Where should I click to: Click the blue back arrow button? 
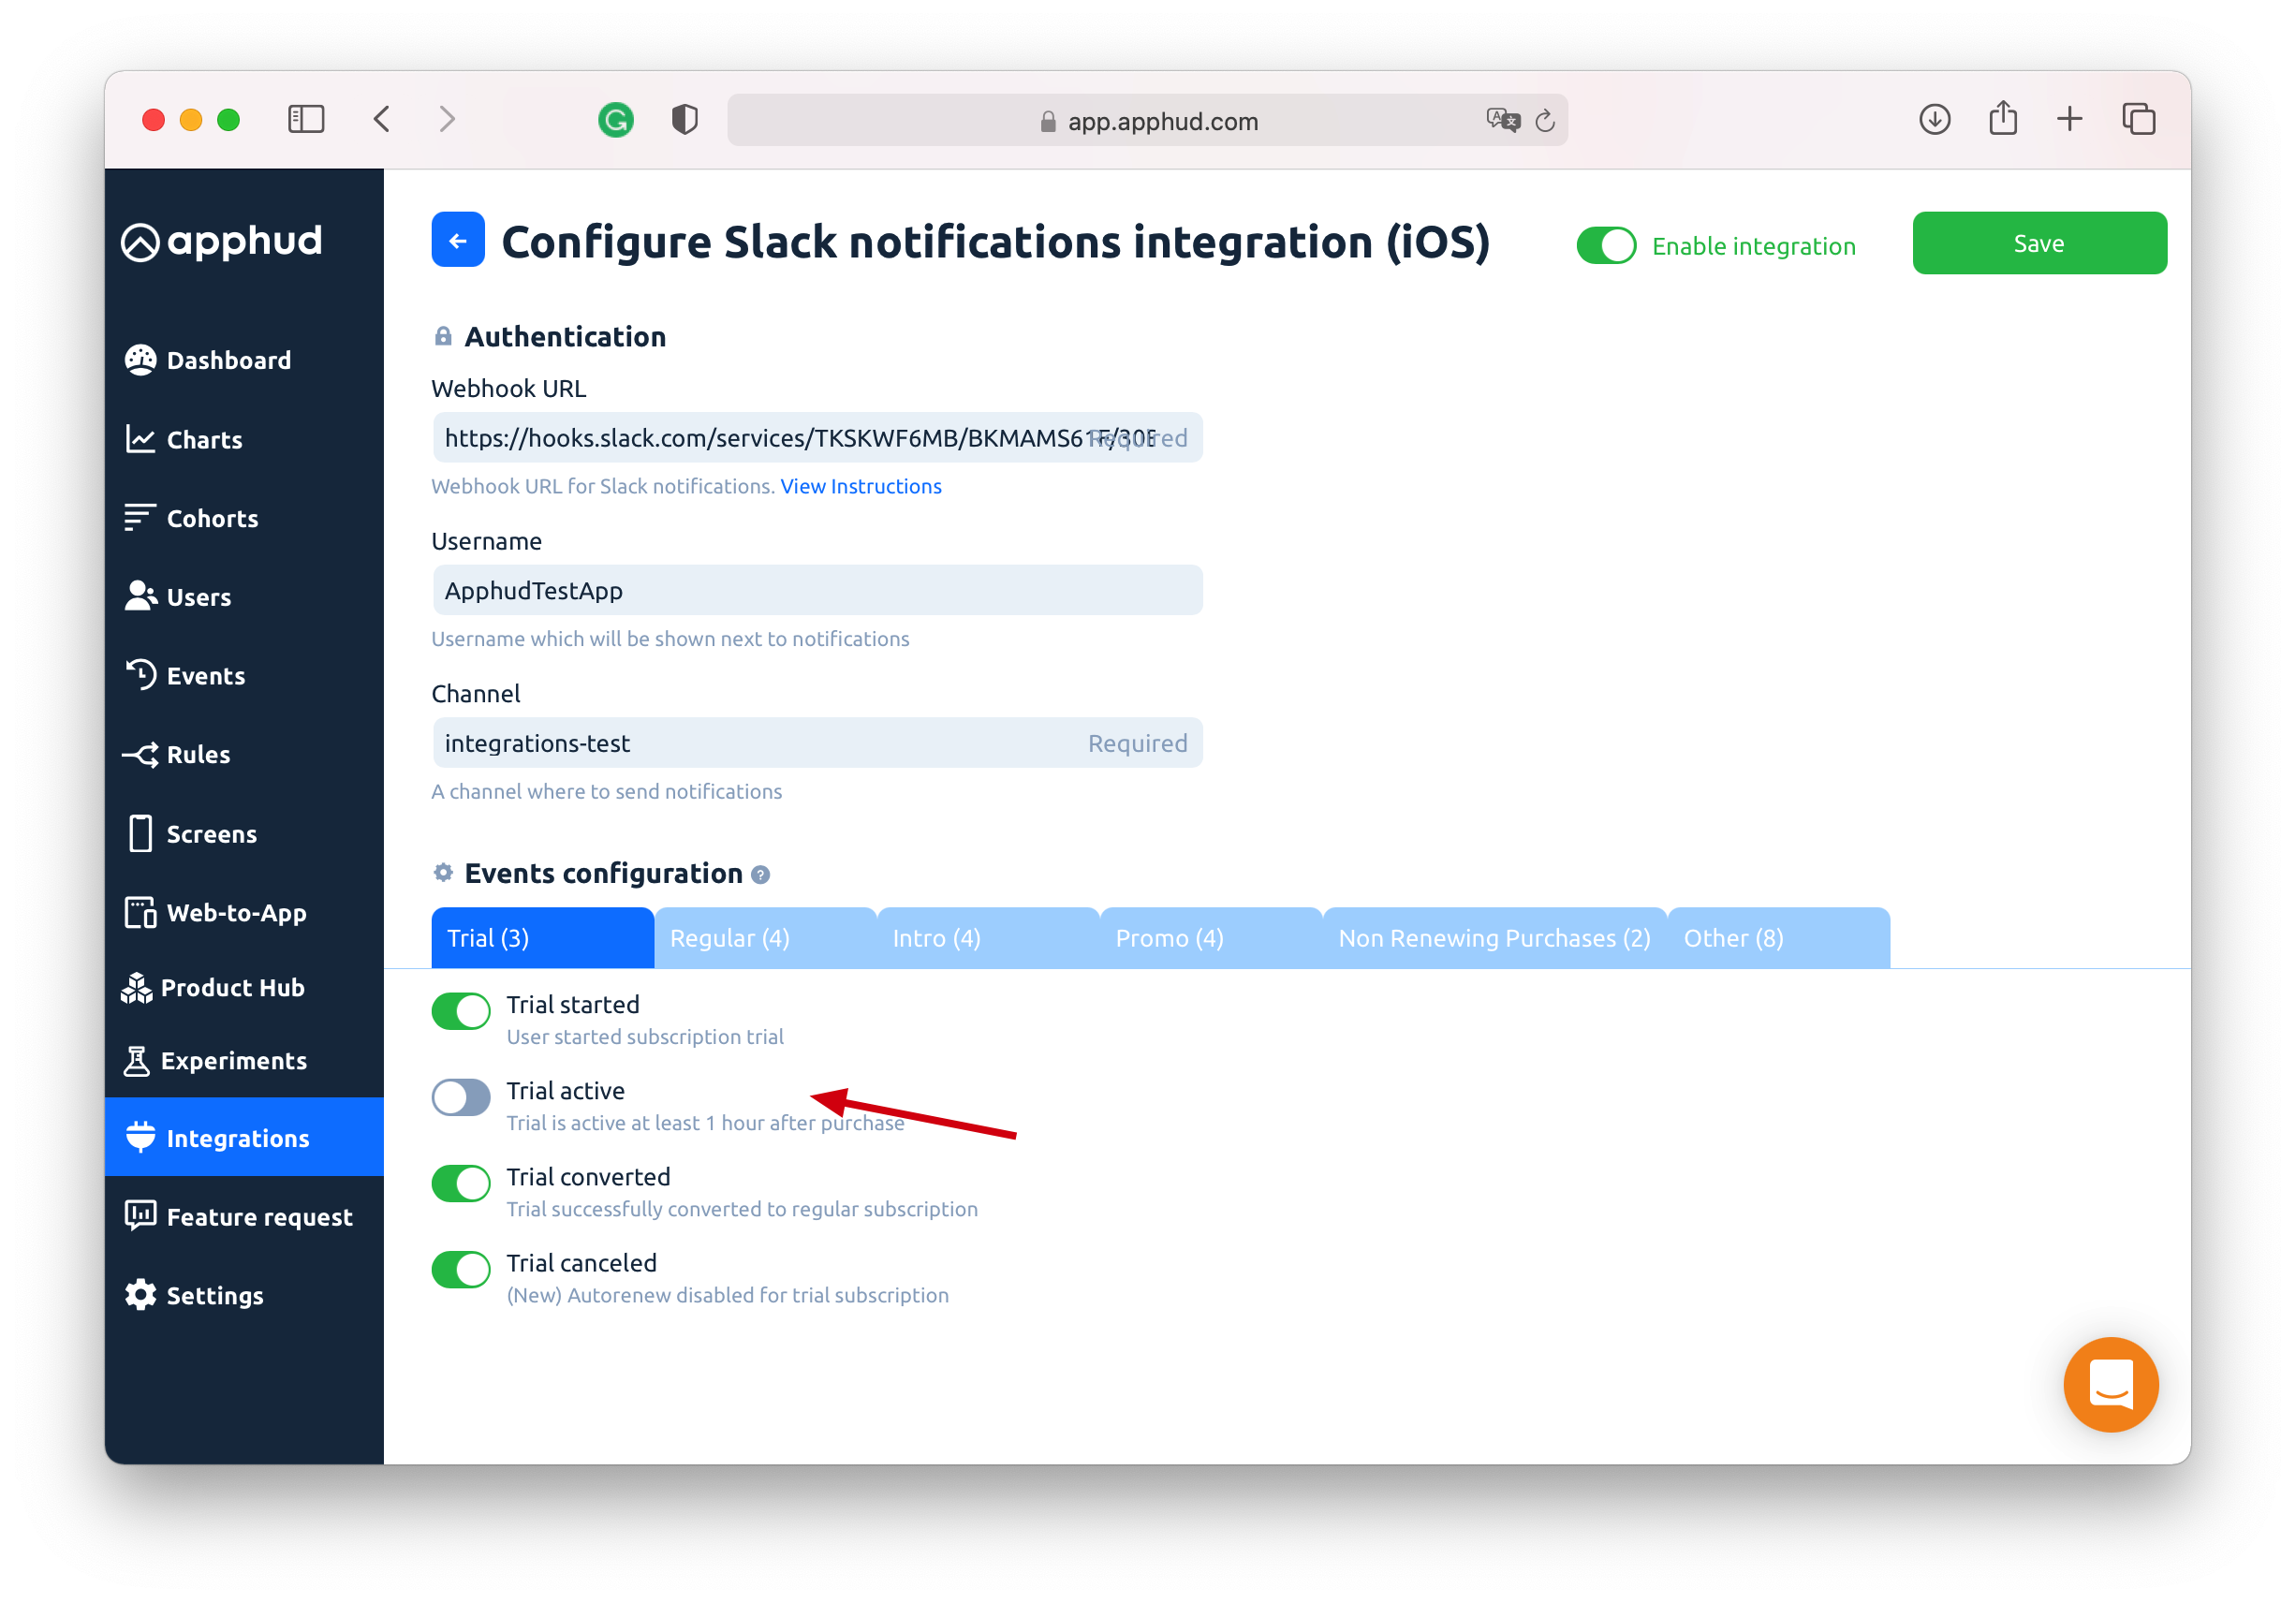[457, 240]
